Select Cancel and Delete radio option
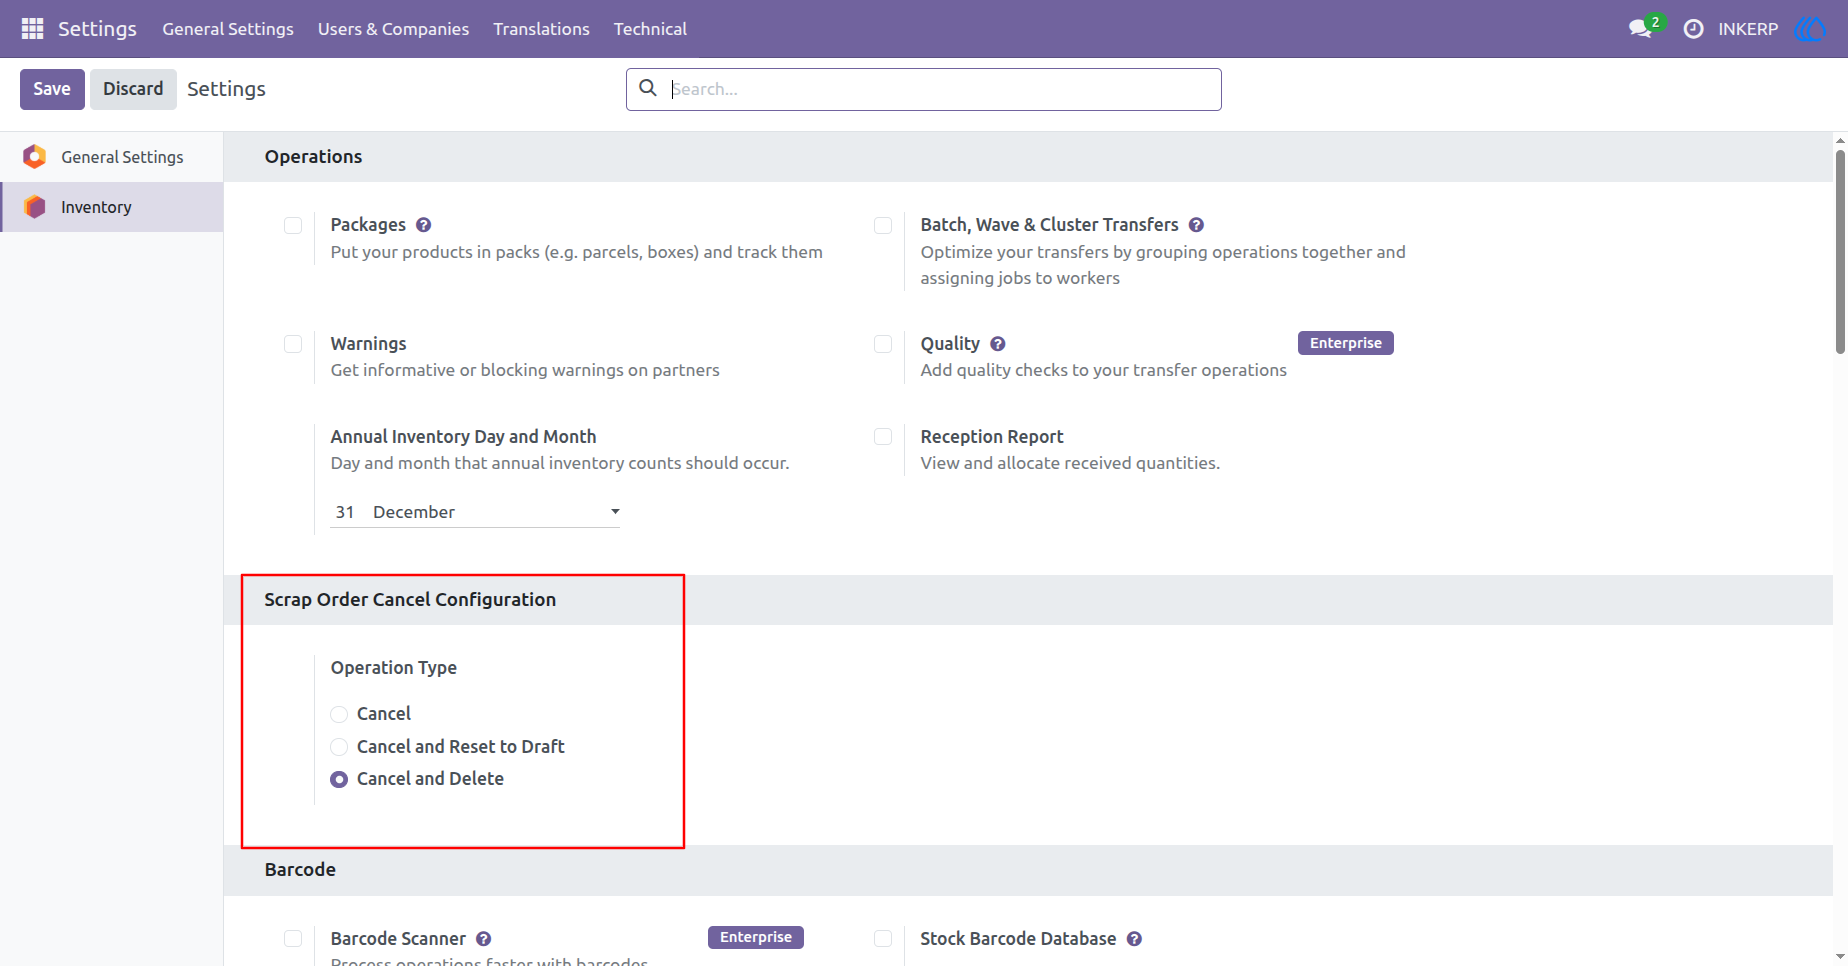Image resolution: width=1848 pixels, height=966 pixels. pyautogui.click(x=339, y=779)
